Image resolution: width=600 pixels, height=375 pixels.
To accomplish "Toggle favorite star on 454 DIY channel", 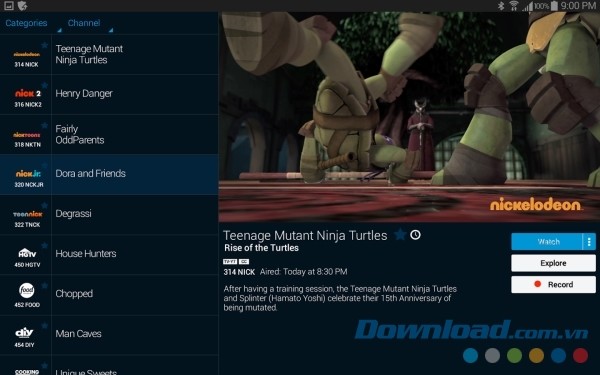I will (x=45, y=325).
